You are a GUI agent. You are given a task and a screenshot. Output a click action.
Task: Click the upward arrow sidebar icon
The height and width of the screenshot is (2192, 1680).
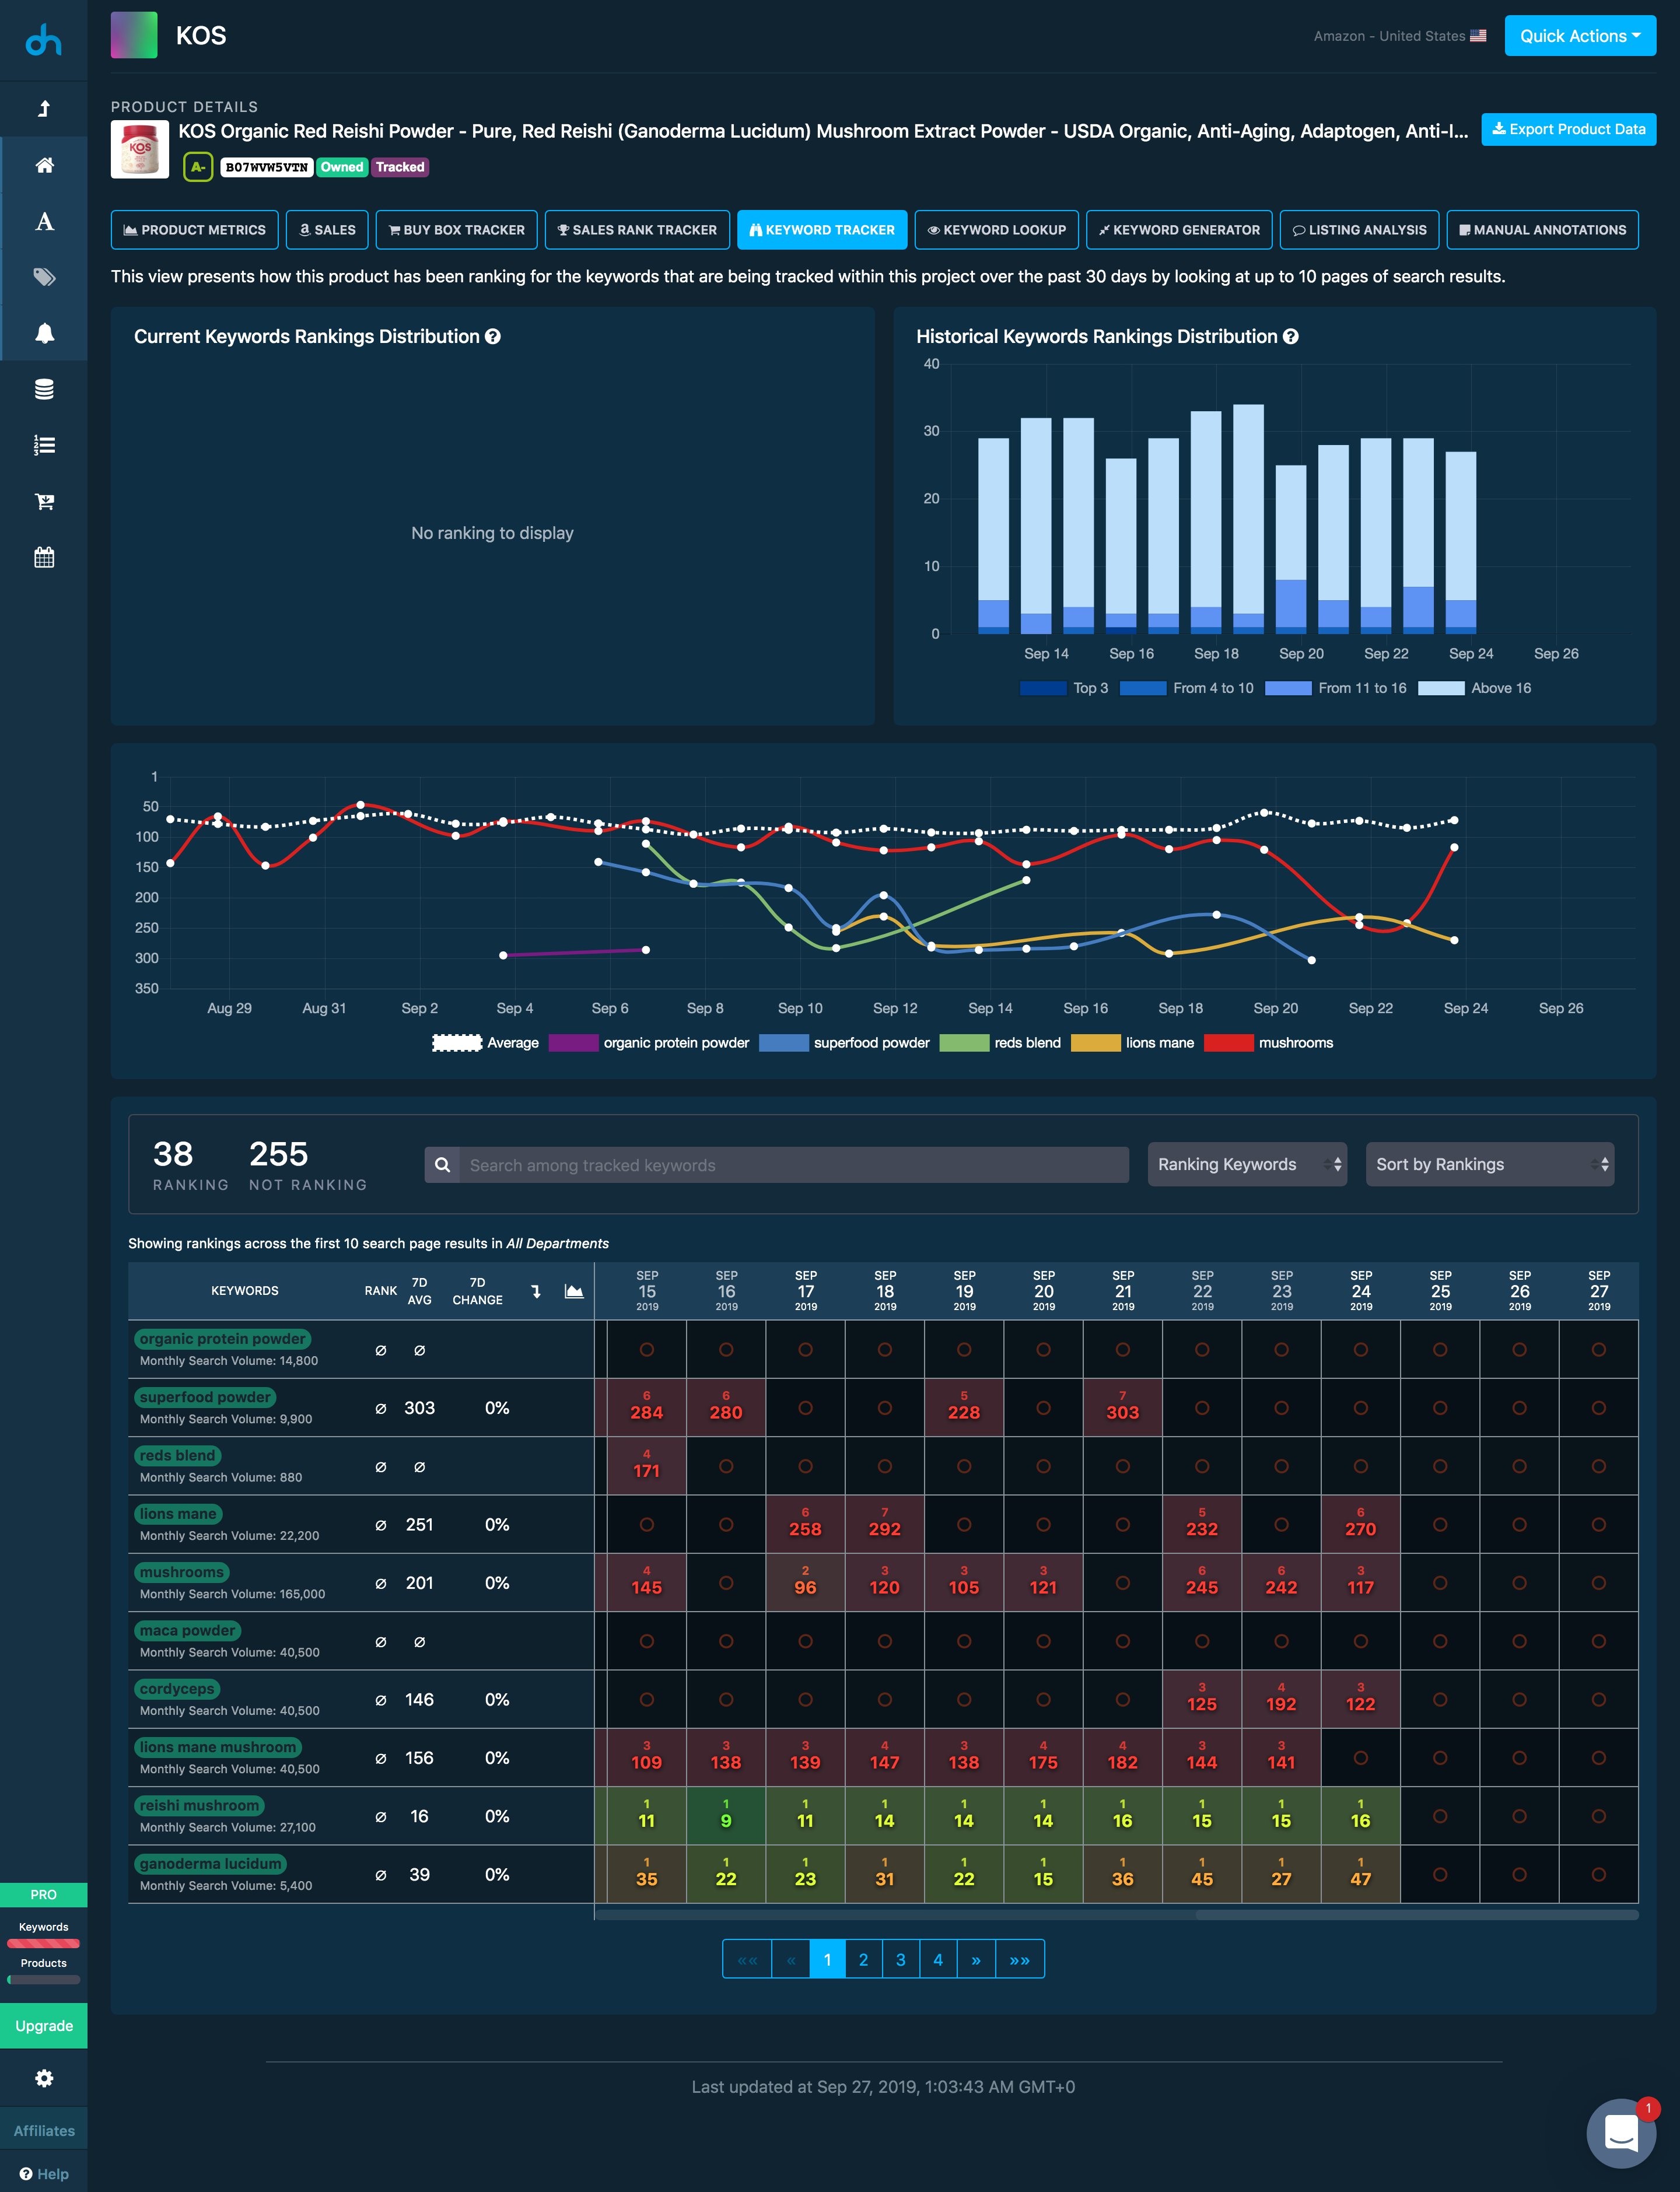point(44,109)
